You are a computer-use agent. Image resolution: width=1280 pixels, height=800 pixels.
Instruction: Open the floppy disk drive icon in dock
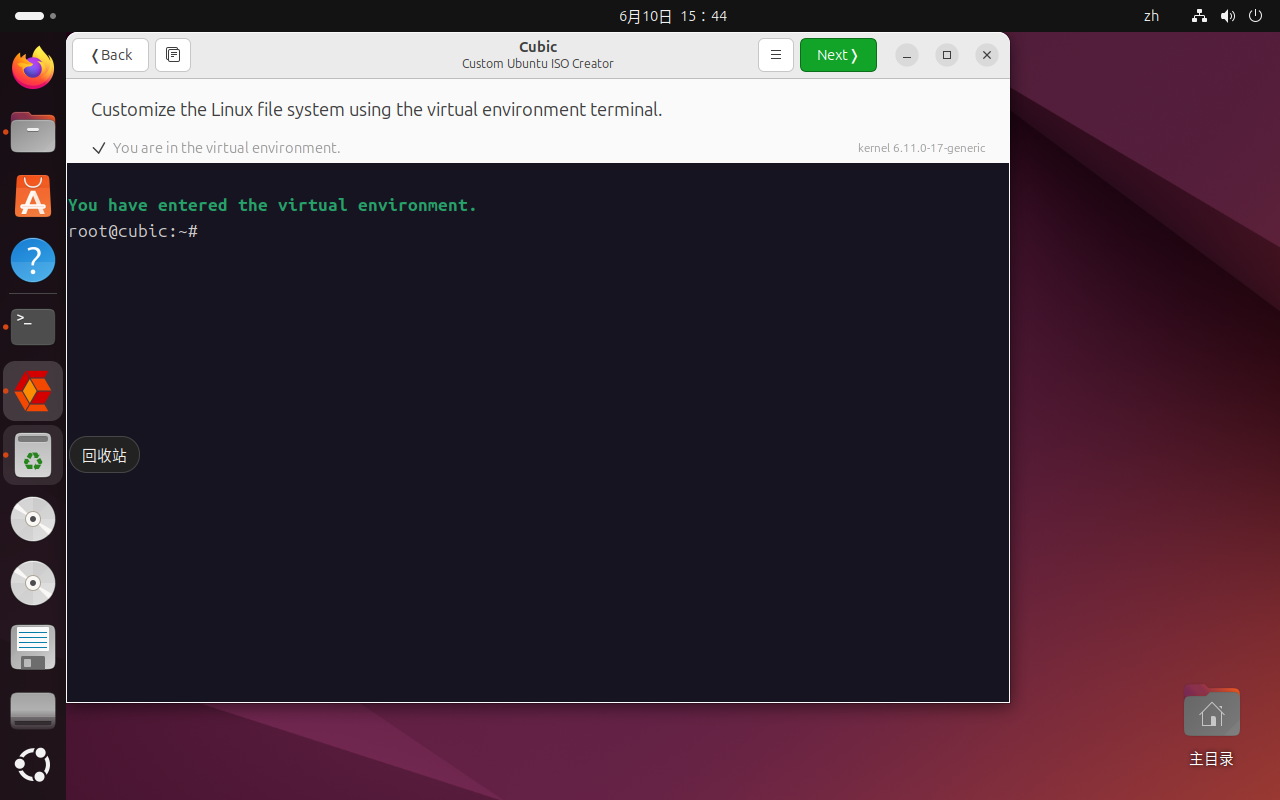point(33,647)
